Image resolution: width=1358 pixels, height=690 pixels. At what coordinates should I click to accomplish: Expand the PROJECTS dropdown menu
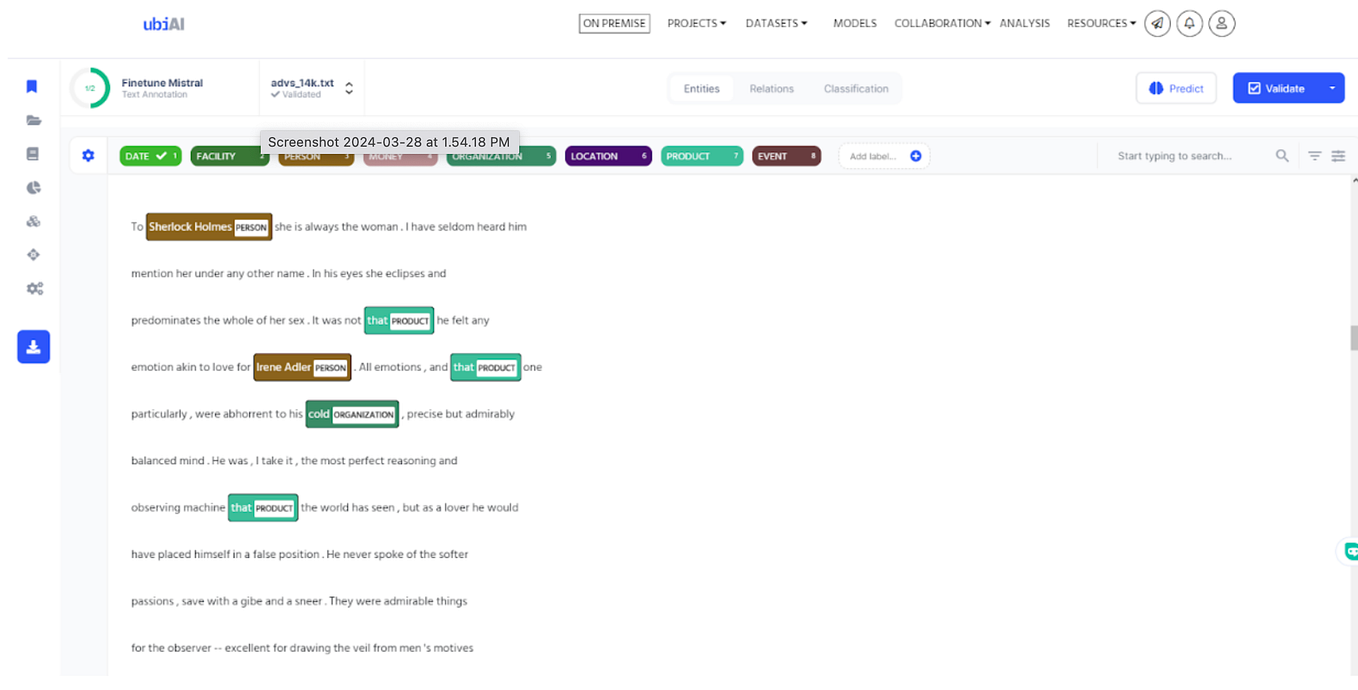click(696, 23)
